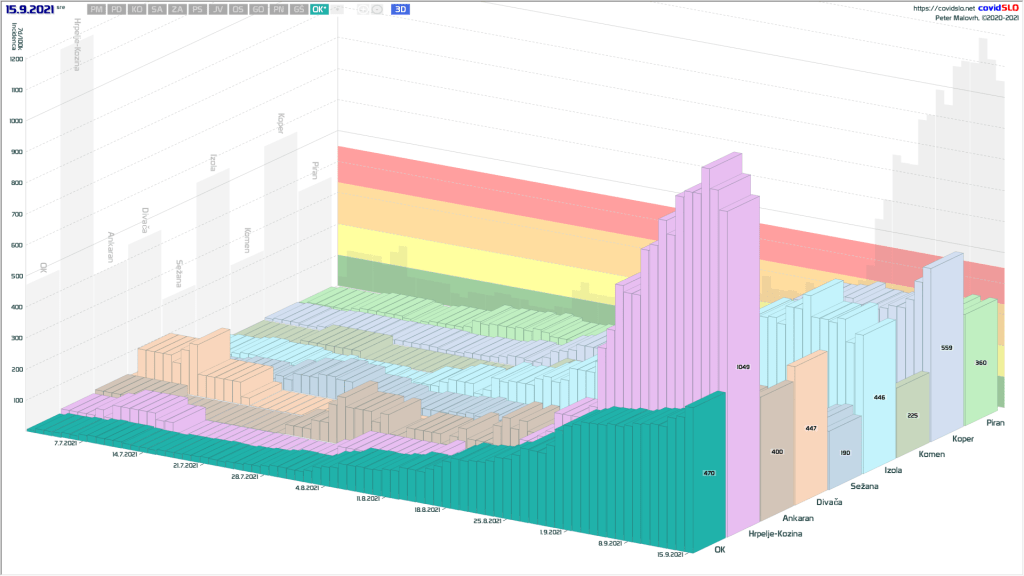Click the Koper axis label

point(964,438)
